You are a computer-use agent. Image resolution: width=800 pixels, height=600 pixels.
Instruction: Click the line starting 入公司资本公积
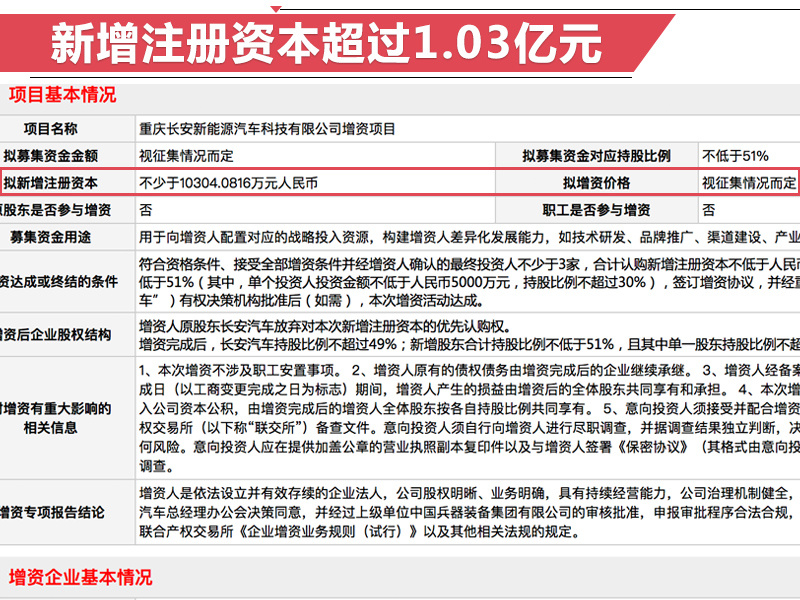click(x=469, y=409)
